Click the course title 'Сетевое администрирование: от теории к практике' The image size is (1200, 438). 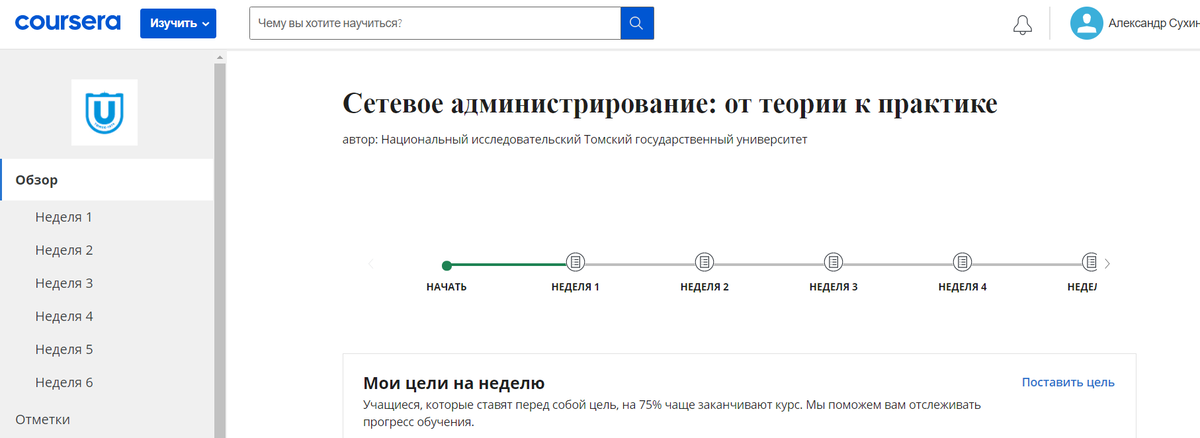(670, 105)
